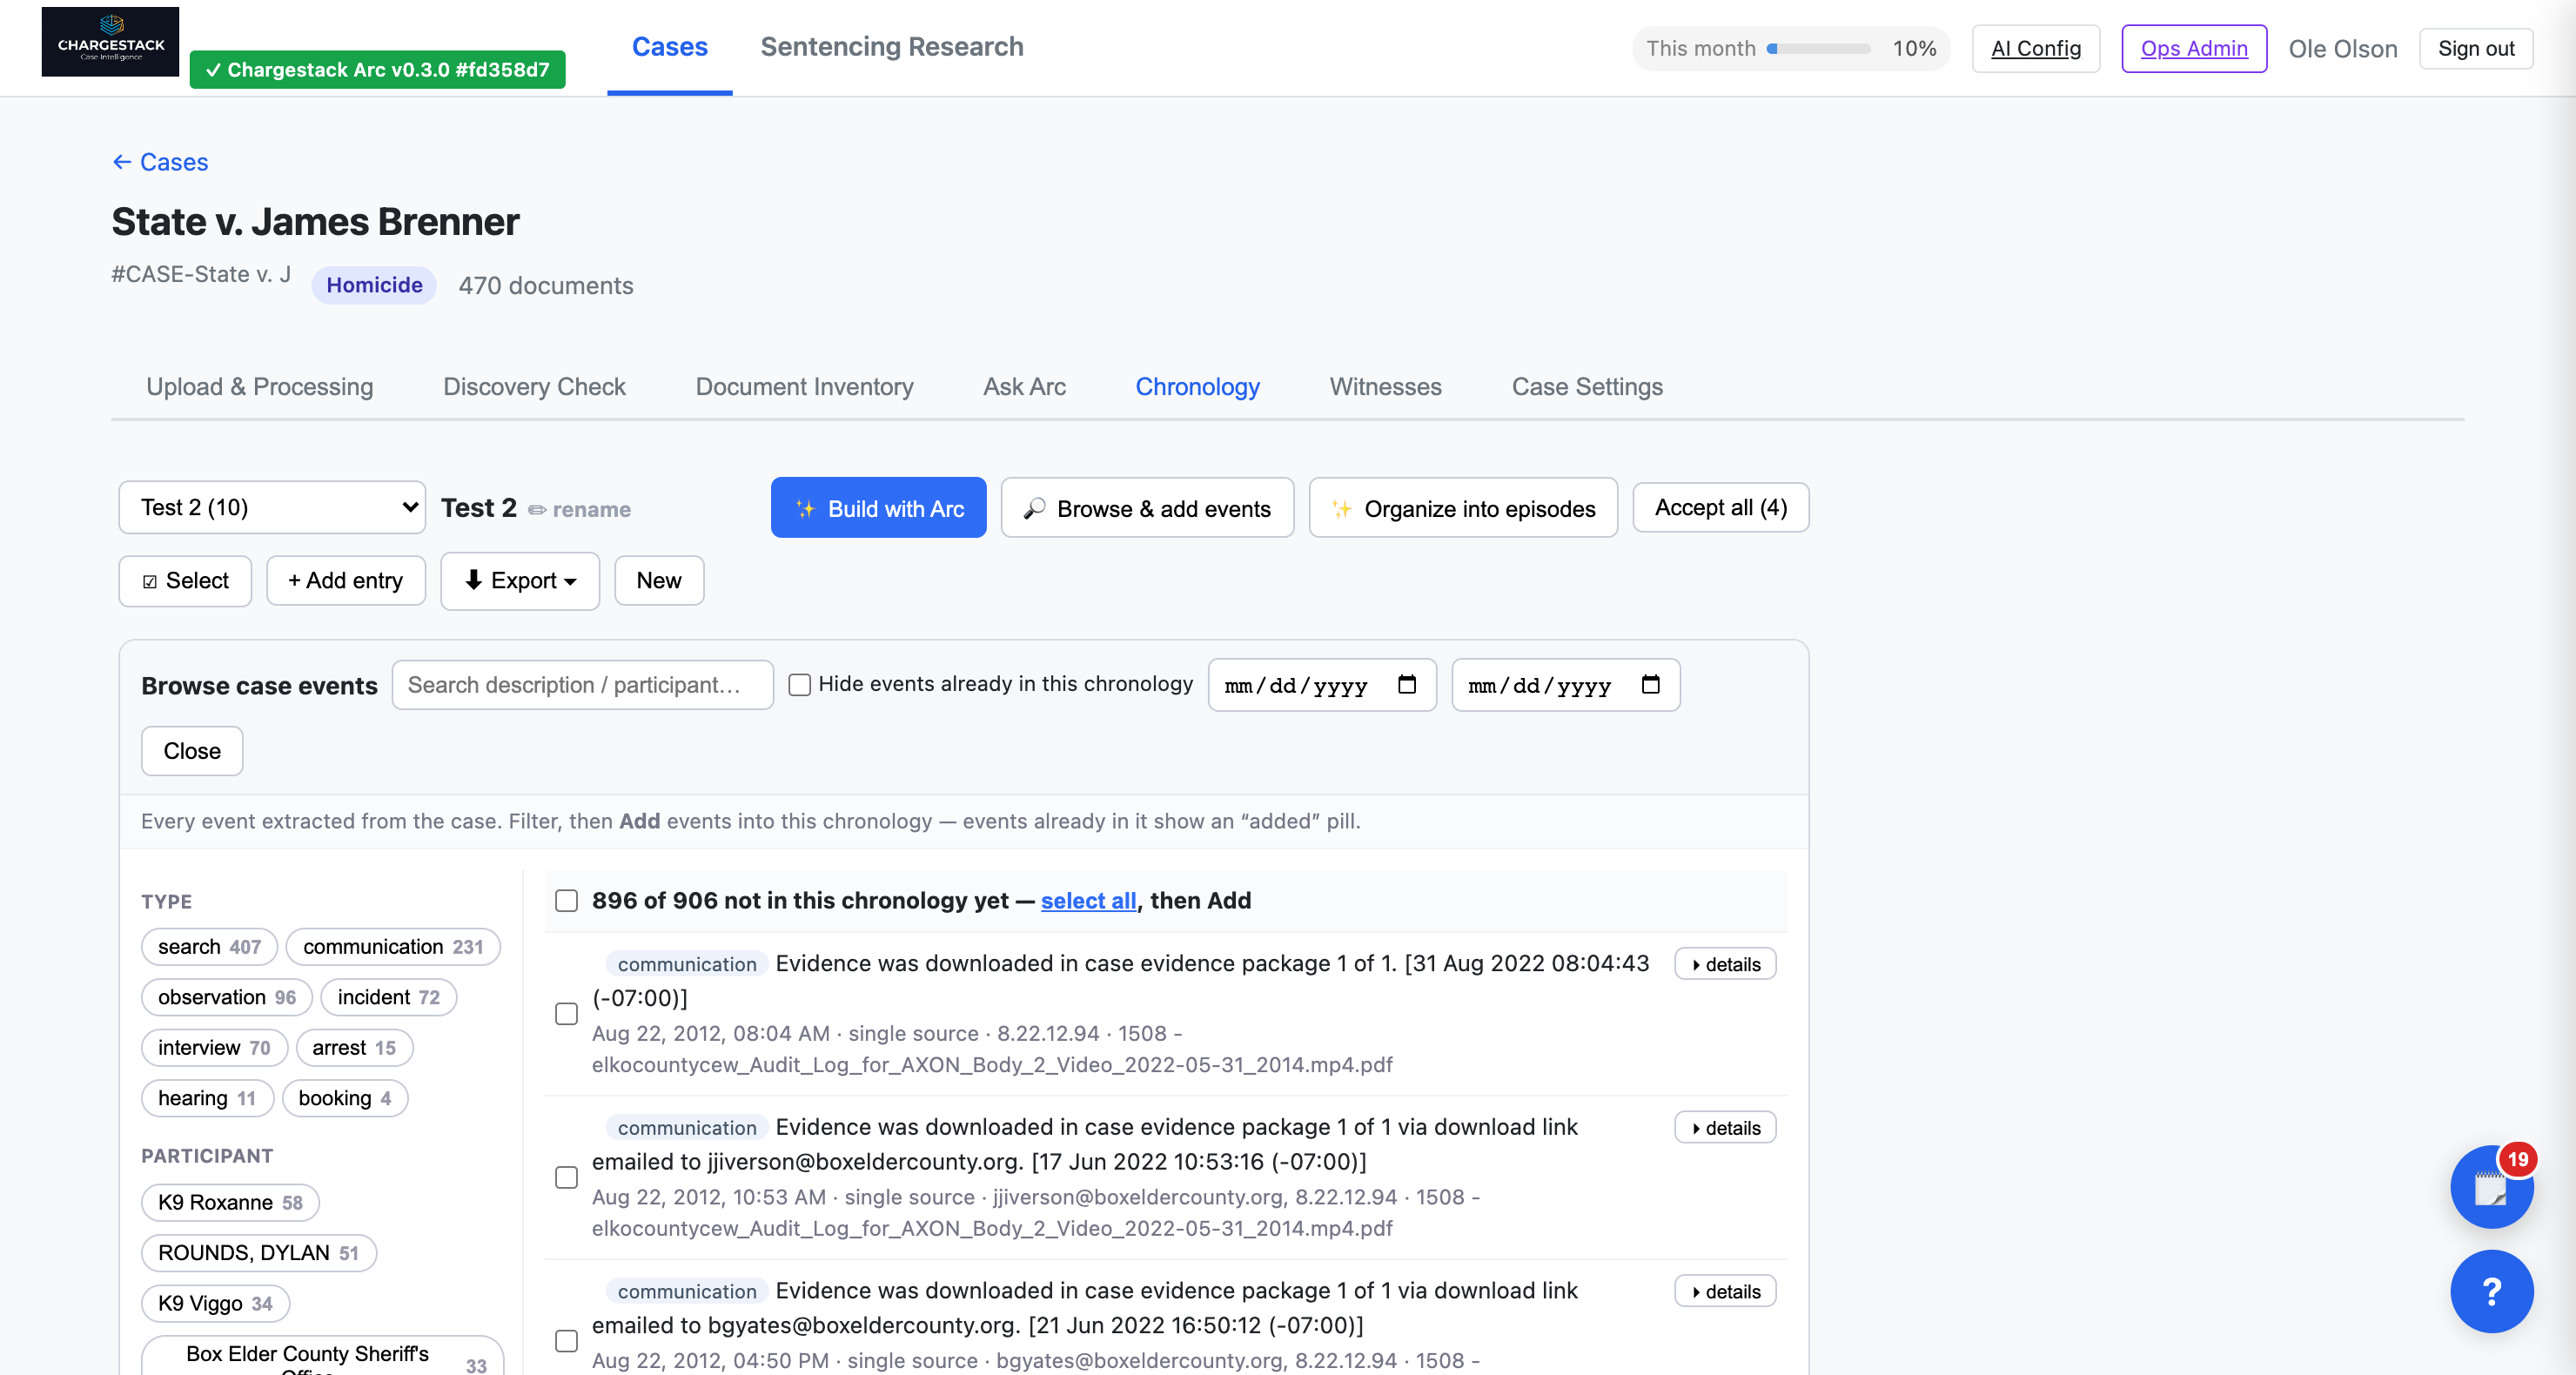The image size is (2576, 1375).
Task: Click Accept all (4)
Action: click(x=1720, y=507)
